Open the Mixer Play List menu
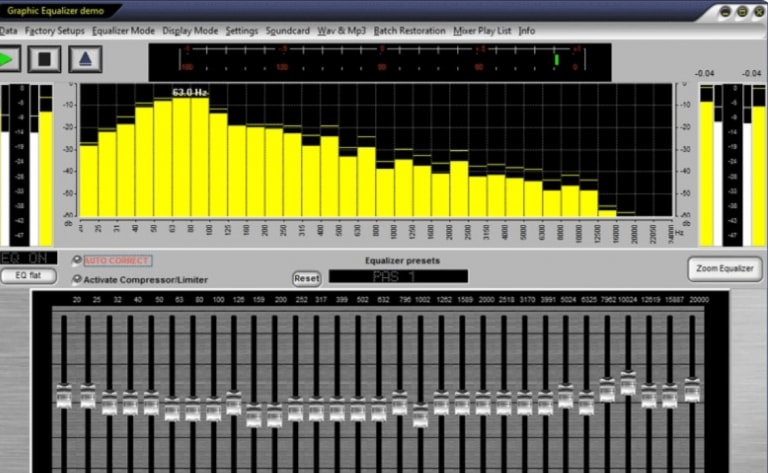 tap(482, 31)
